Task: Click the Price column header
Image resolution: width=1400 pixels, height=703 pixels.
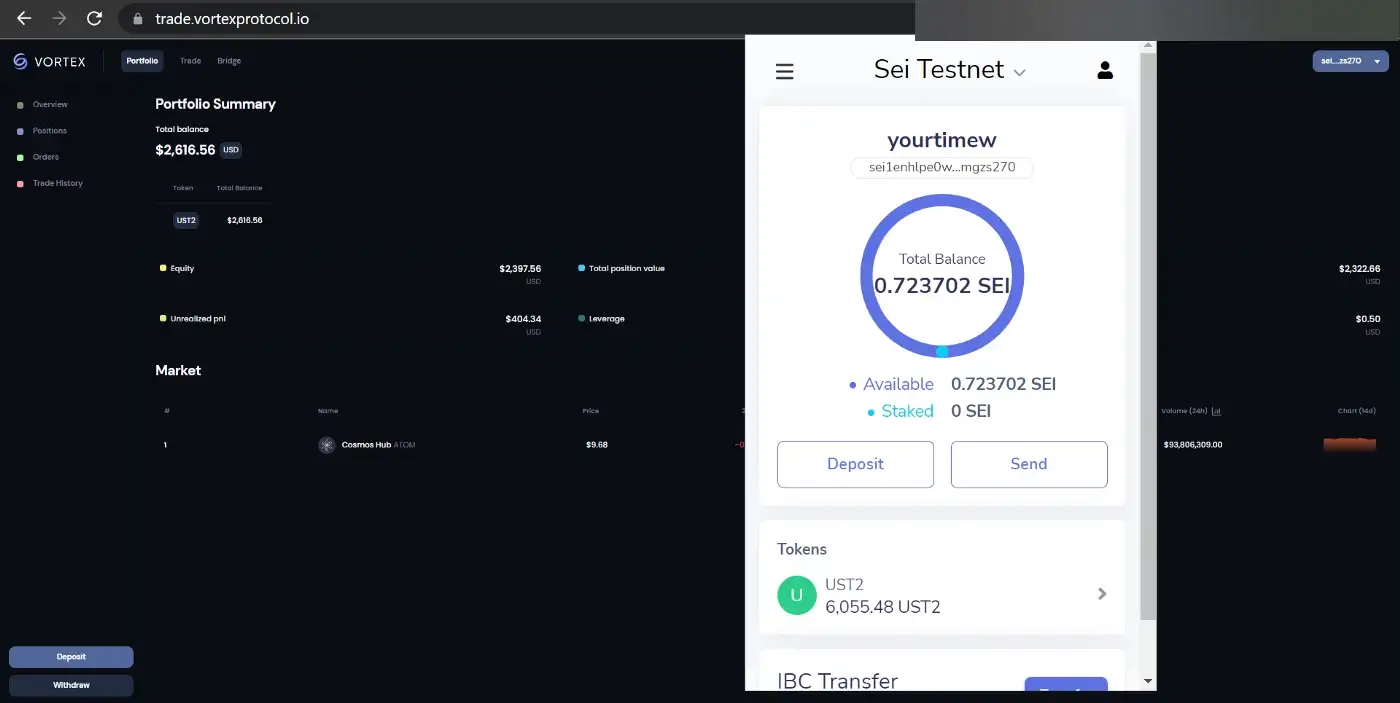Action: tap(591, 411)
